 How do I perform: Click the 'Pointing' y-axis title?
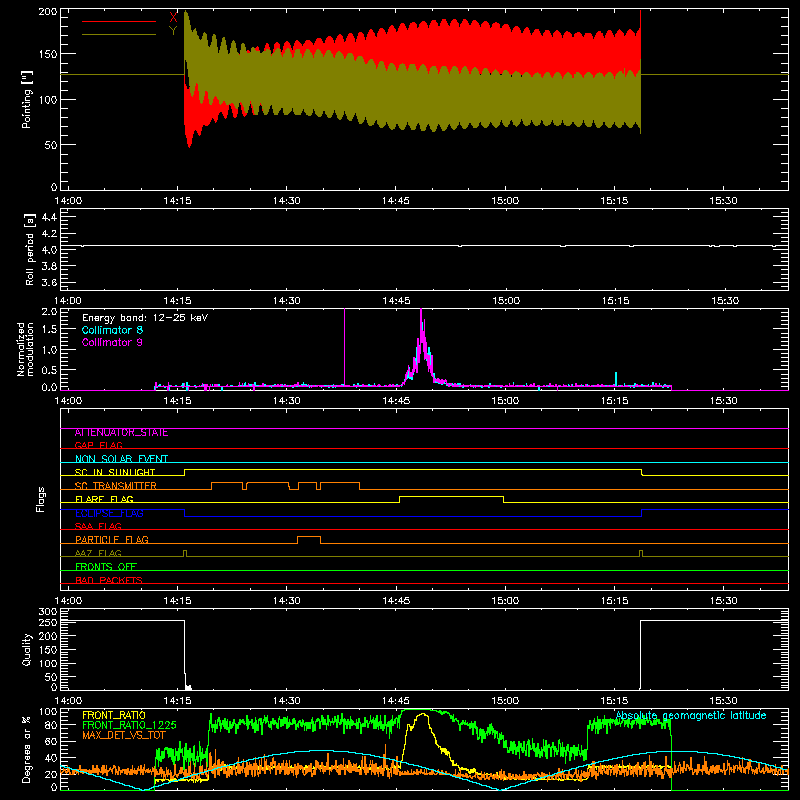pos(27,99)
